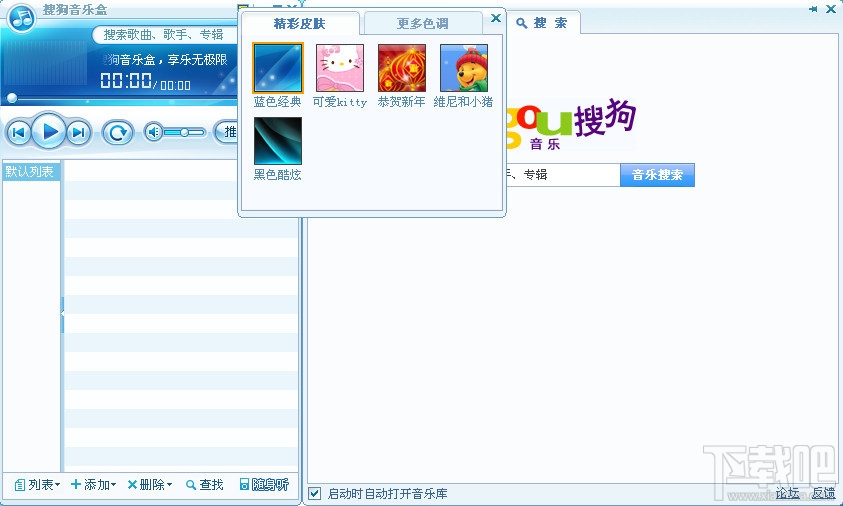Switch to the 更多色调 tab
Image resolution: width=843 pixels, height=506 pixels.
[423, 24]
